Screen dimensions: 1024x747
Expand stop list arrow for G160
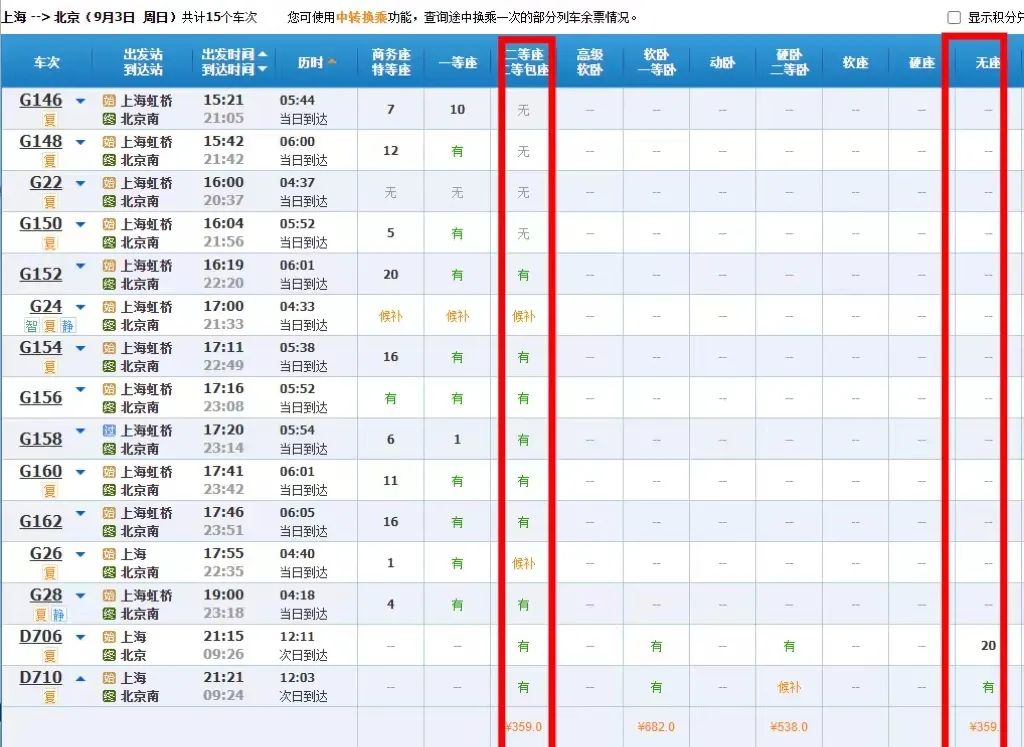pos(80,472)
